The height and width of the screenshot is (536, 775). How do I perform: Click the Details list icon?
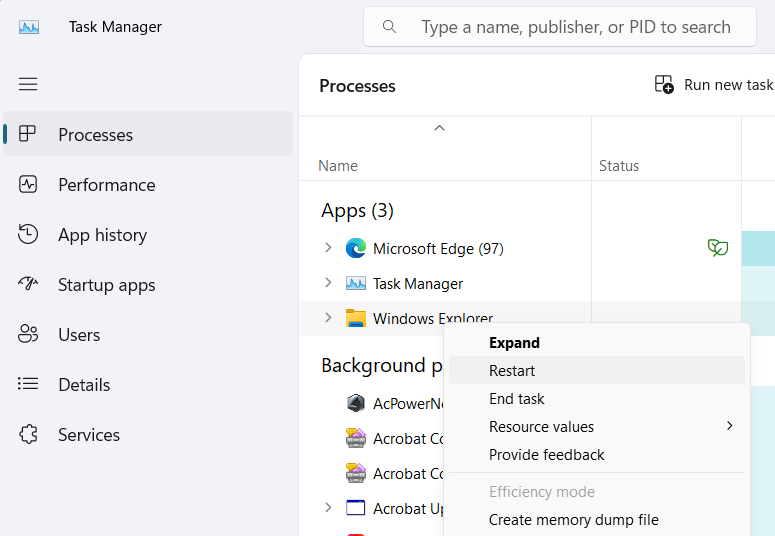click(x=28, y=384)
